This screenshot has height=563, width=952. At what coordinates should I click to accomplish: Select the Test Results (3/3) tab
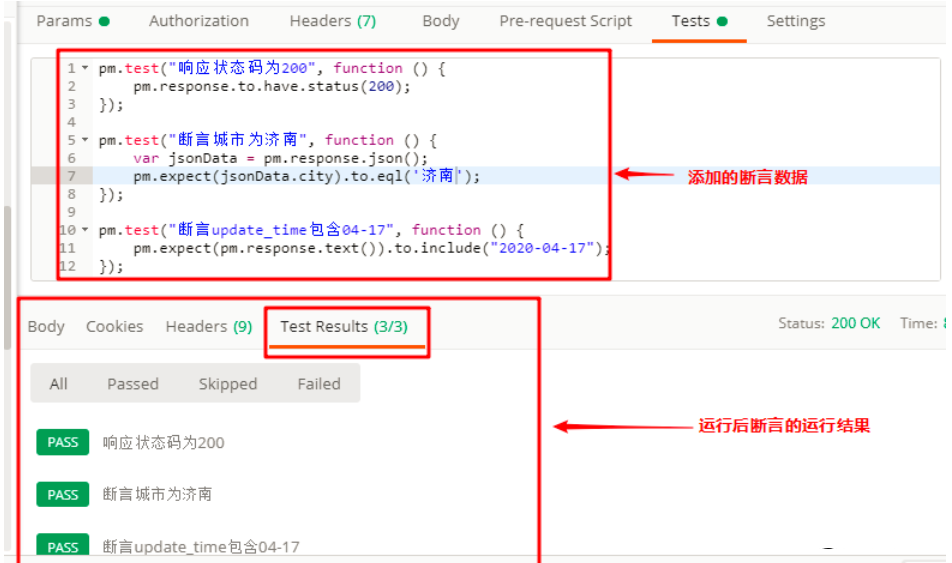point(343,326)
